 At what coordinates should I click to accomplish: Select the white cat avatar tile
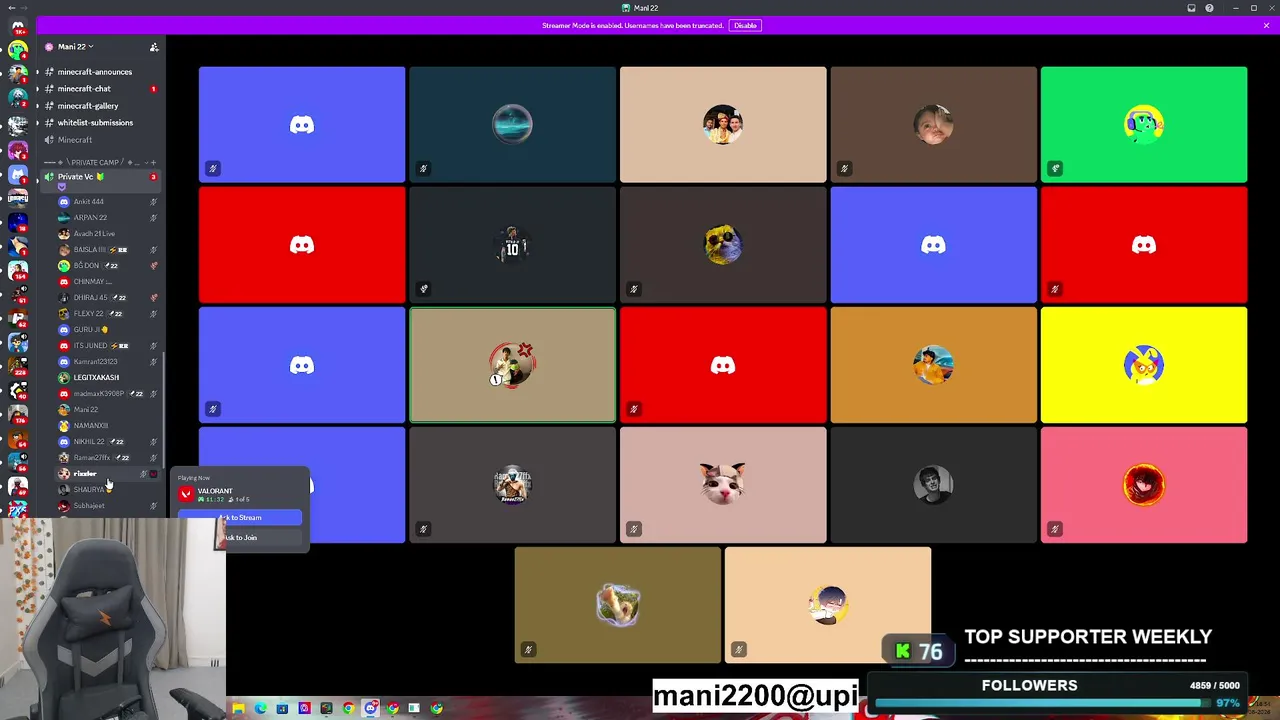(723, 485)
